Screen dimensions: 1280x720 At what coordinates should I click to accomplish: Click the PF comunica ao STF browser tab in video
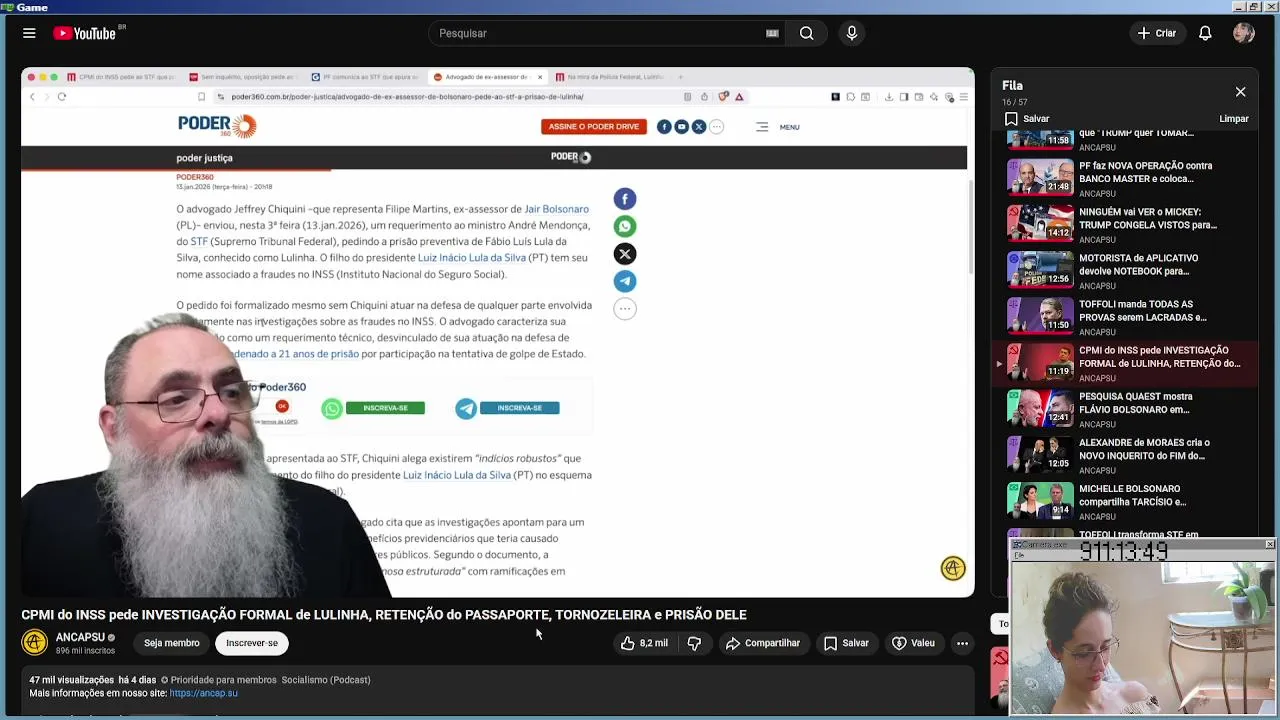tap(365, 77)
